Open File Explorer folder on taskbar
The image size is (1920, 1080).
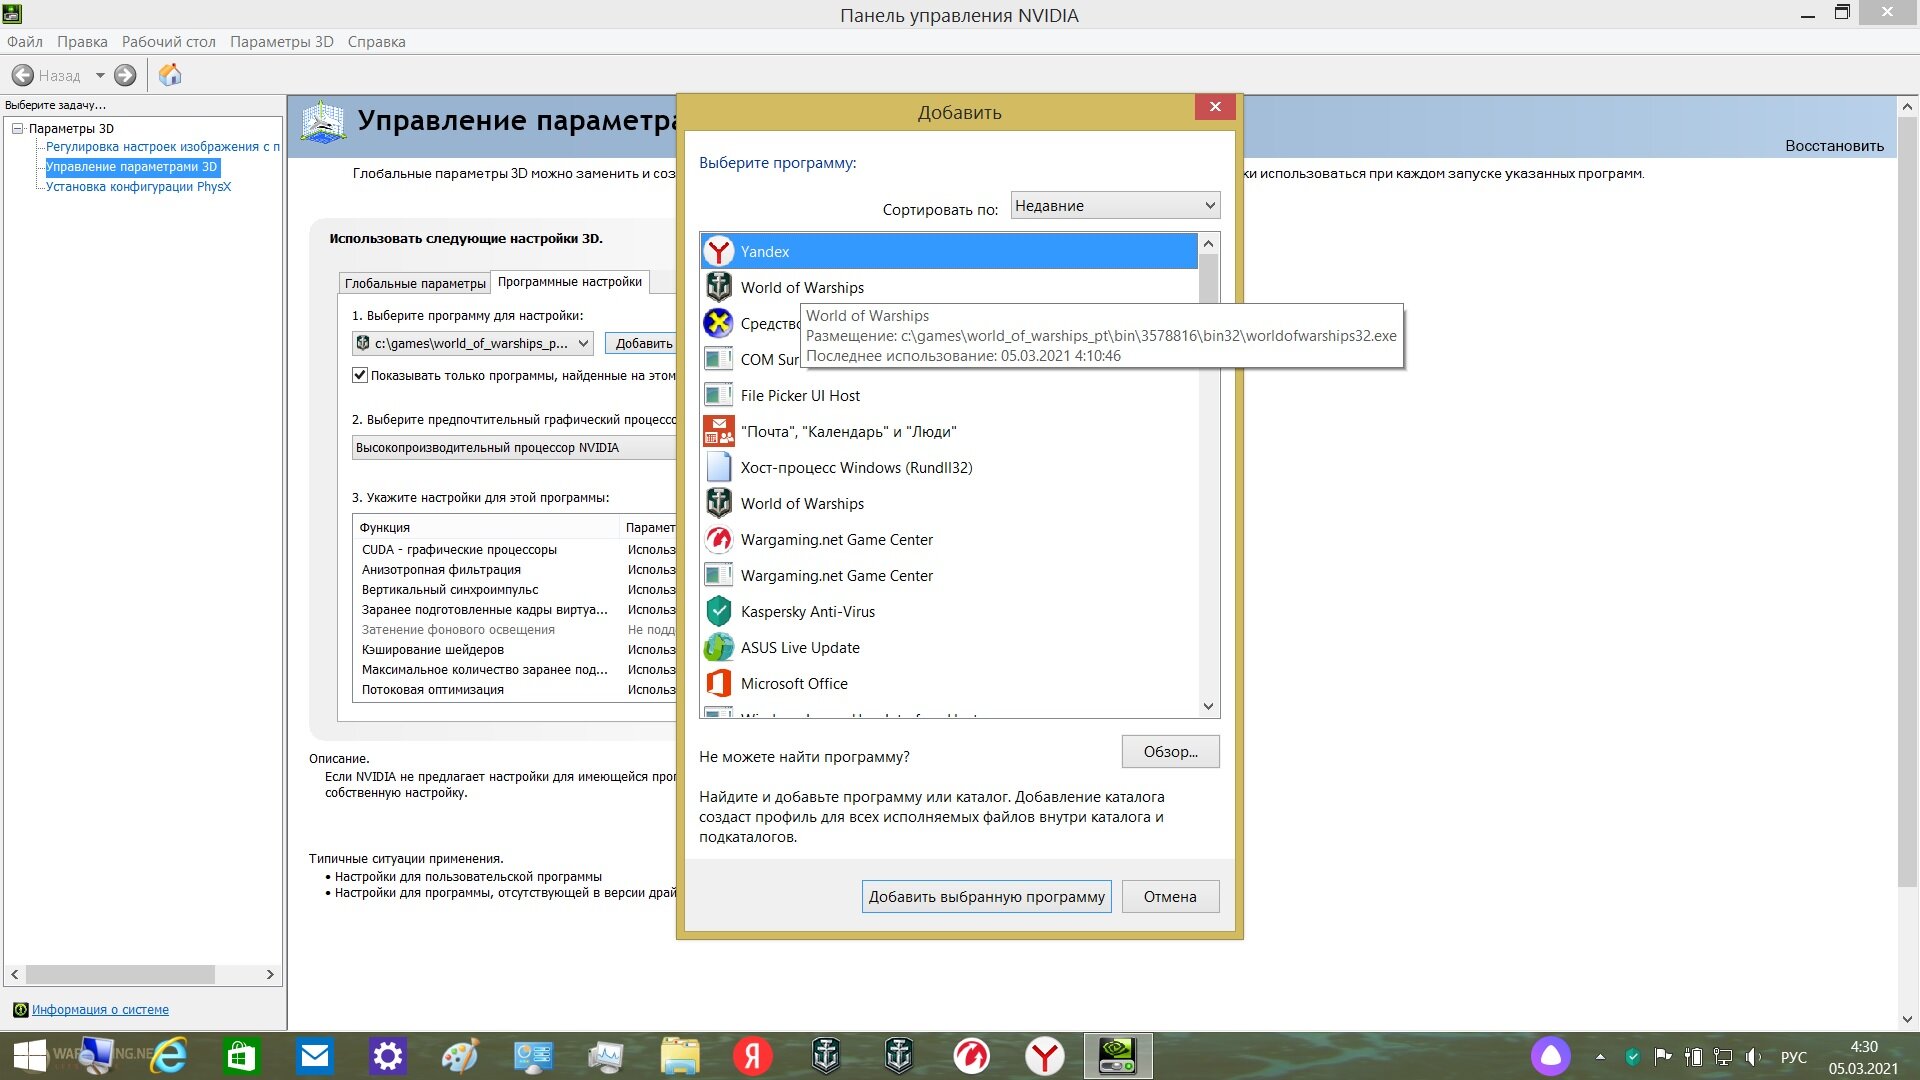point(680,1056)
